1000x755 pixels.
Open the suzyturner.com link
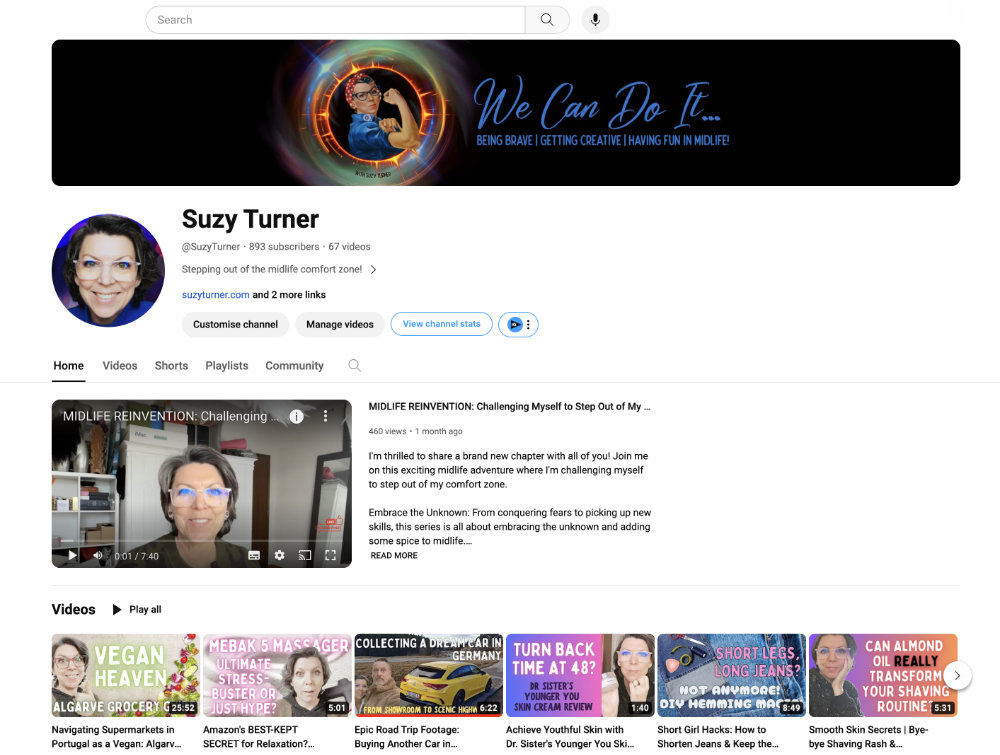pyautogui.click(x=216, y=295)
